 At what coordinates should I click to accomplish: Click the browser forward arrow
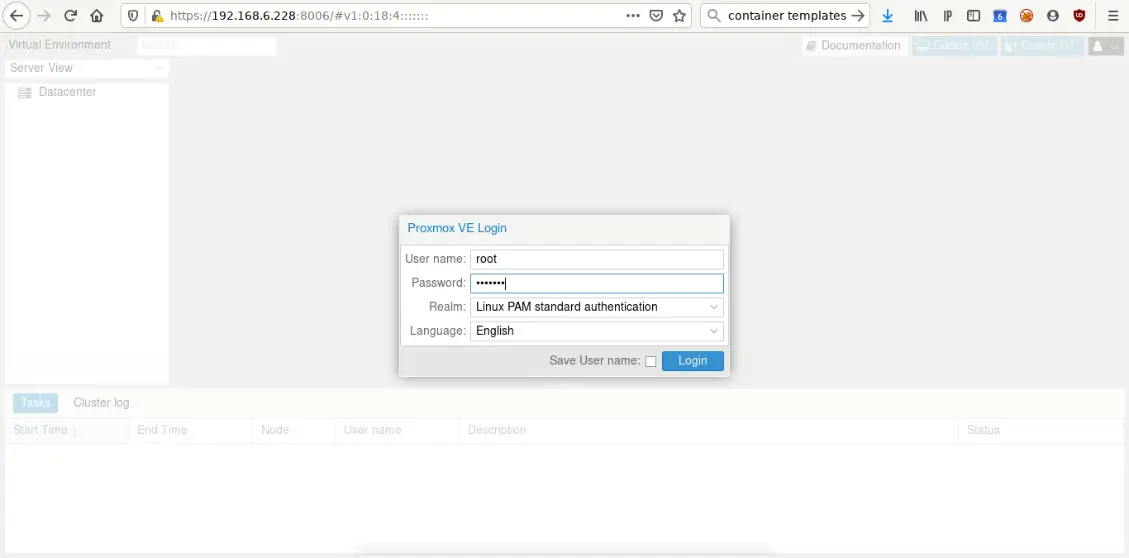44,16
